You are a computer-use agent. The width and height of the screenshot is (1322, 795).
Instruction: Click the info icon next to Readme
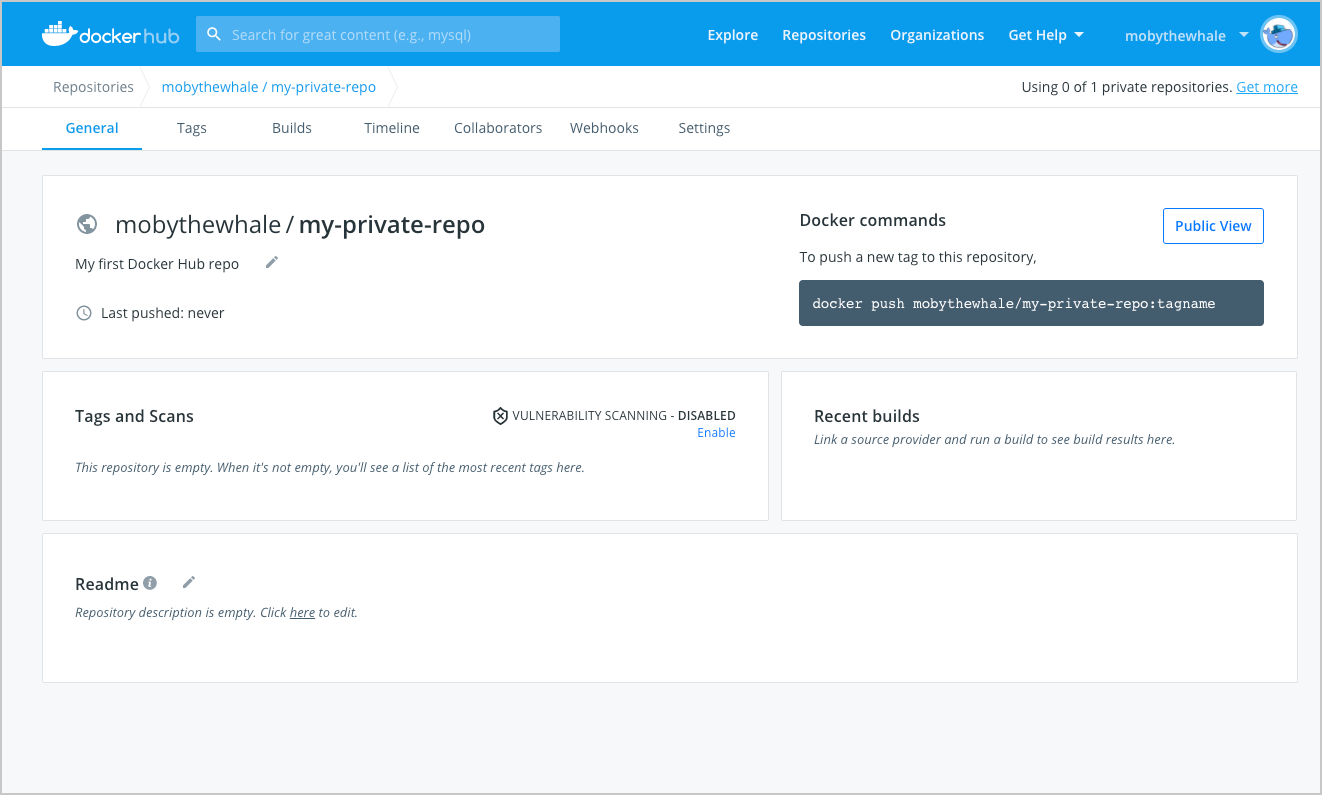(149, 583)
